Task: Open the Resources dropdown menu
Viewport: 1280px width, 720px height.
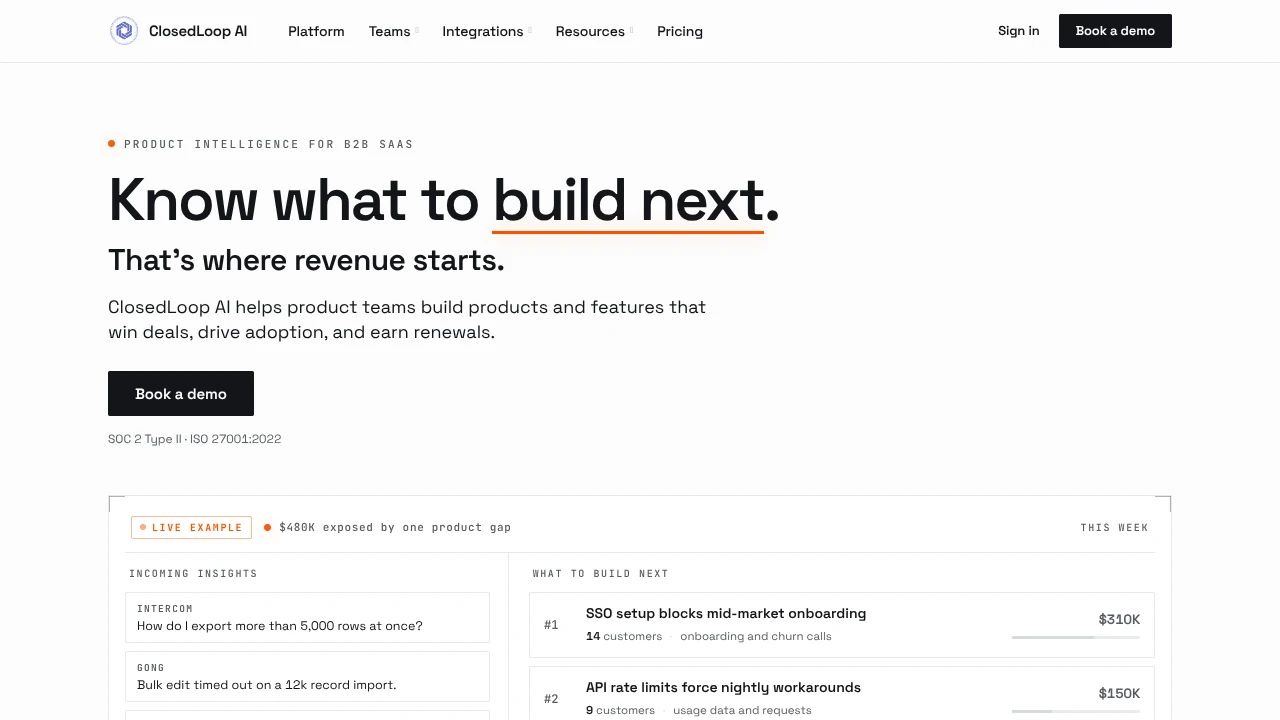Action: (595, 31)
